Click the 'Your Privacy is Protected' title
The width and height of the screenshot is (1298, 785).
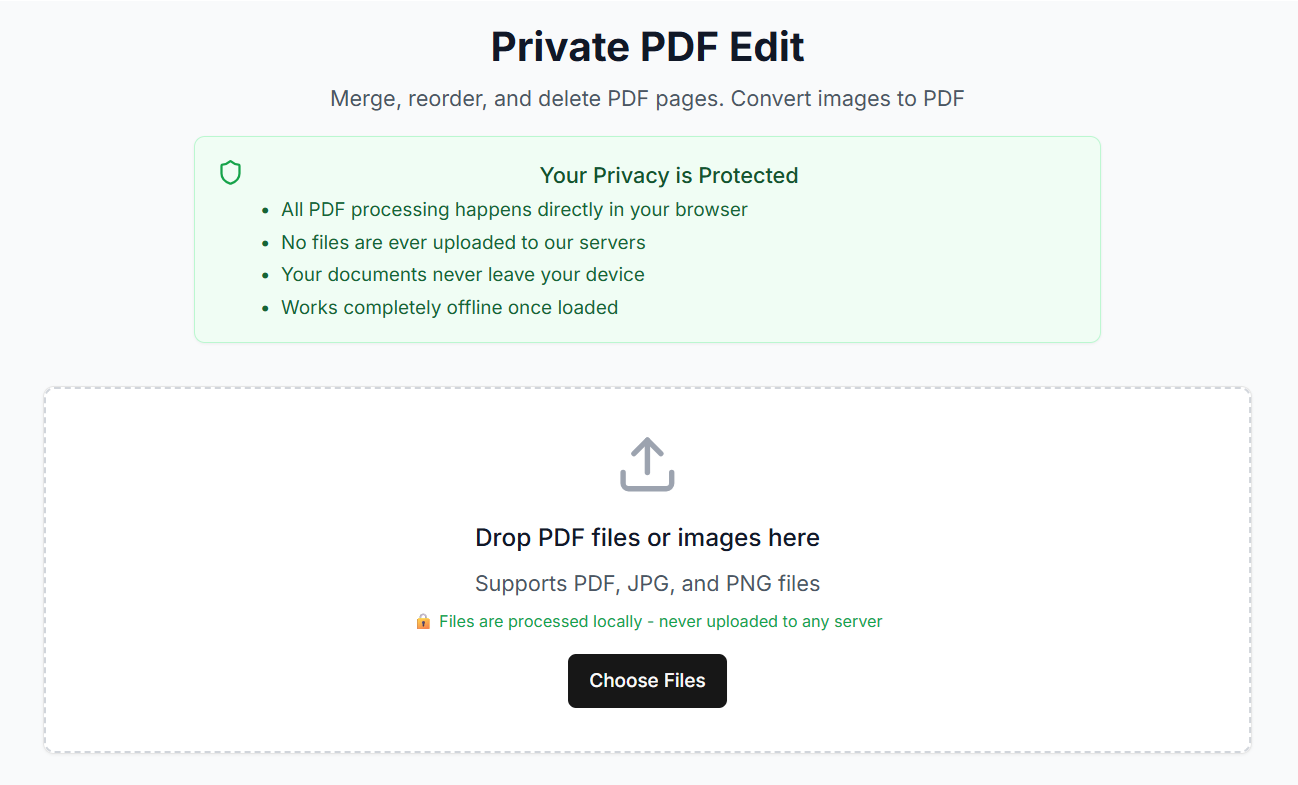(x=668, y=175)
